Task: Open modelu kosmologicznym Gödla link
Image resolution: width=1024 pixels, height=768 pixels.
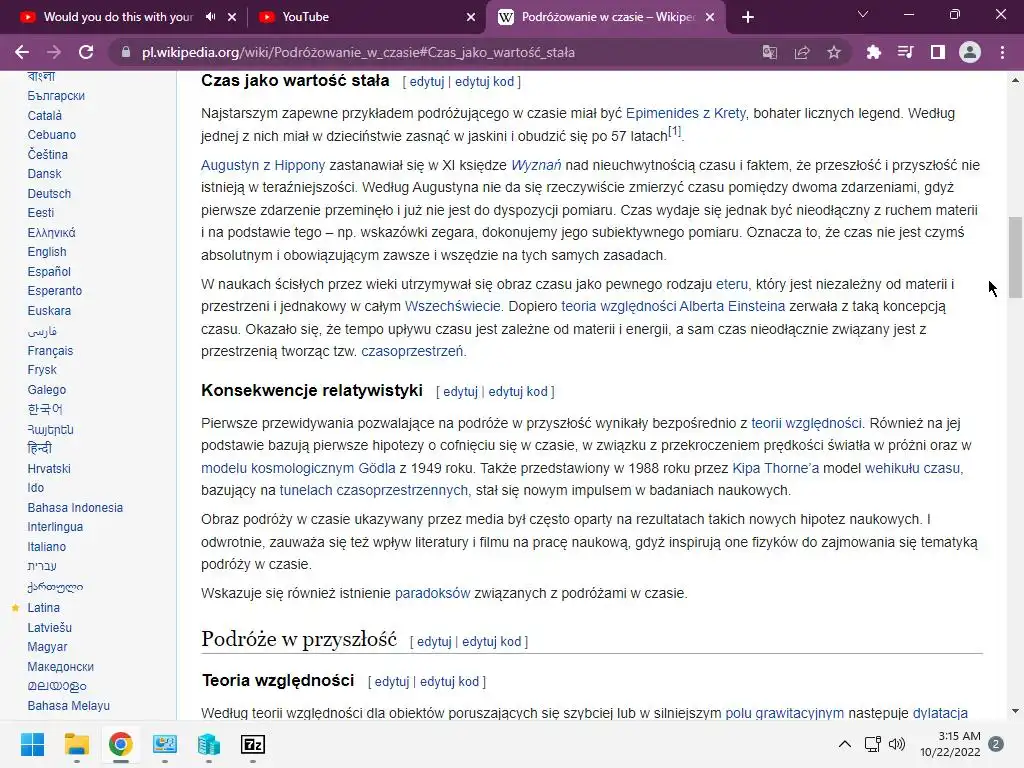Action: coord(298,468)
